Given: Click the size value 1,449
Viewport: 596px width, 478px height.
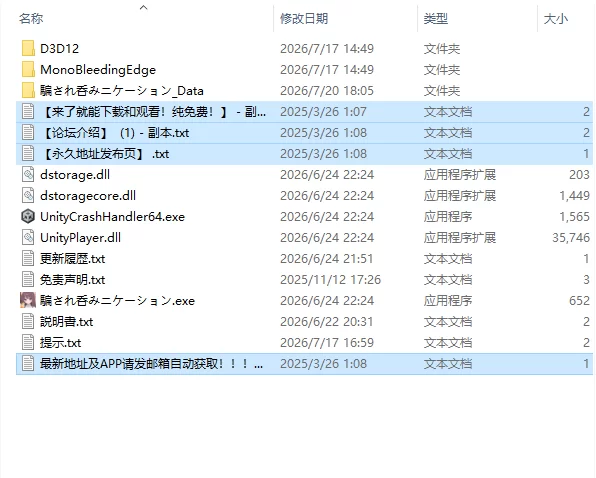Looking at the screenshot, I should click(x=574, y=196).
